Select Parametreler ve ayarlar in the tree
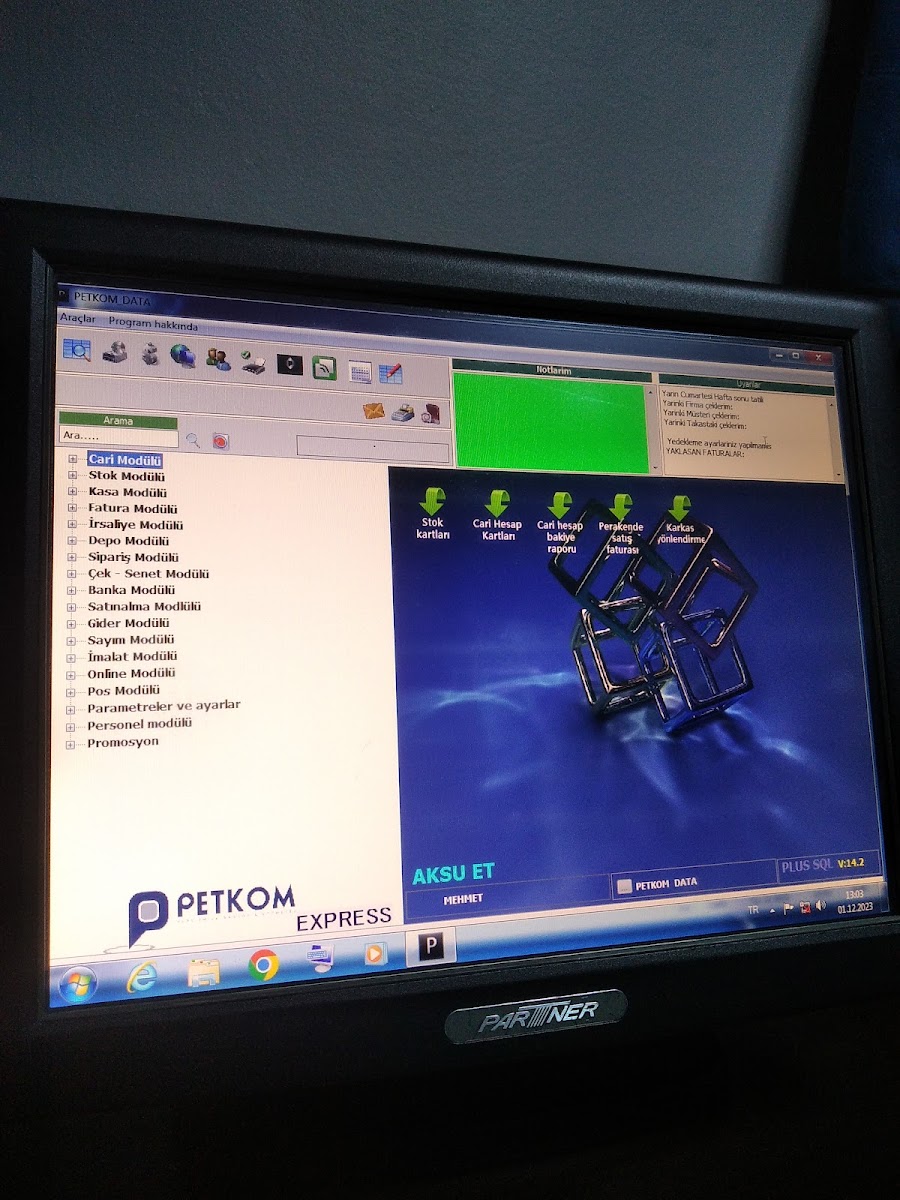Image resolution: width=900 pixels, height=1200 pixels. click(163, 706)
